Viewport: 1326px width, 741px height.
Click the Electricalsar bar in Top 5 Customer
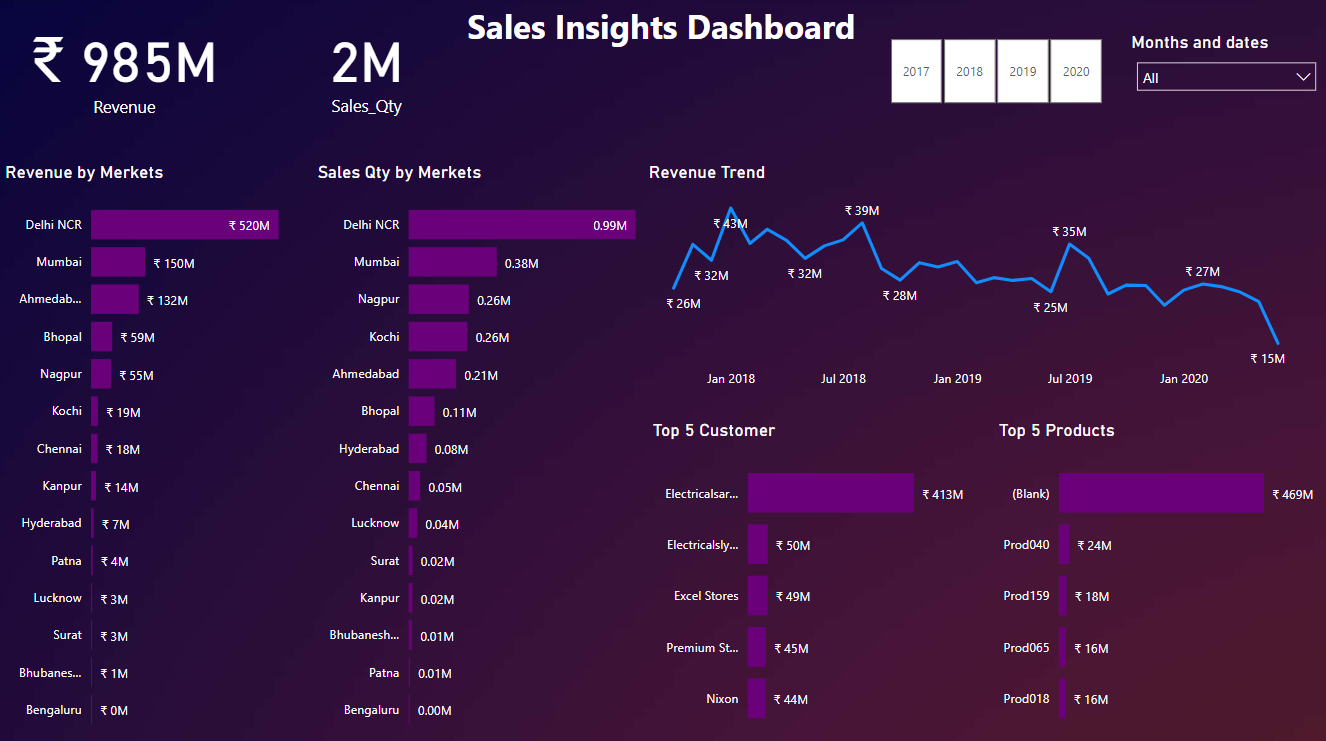click(x=830, y=493)
